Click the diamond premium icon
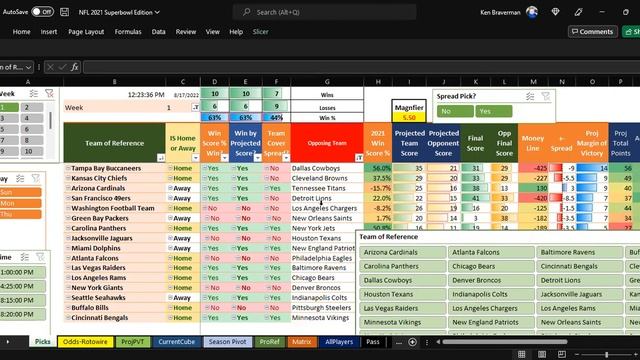The width and height of the screenshot is (640, 360). (555, 12)
